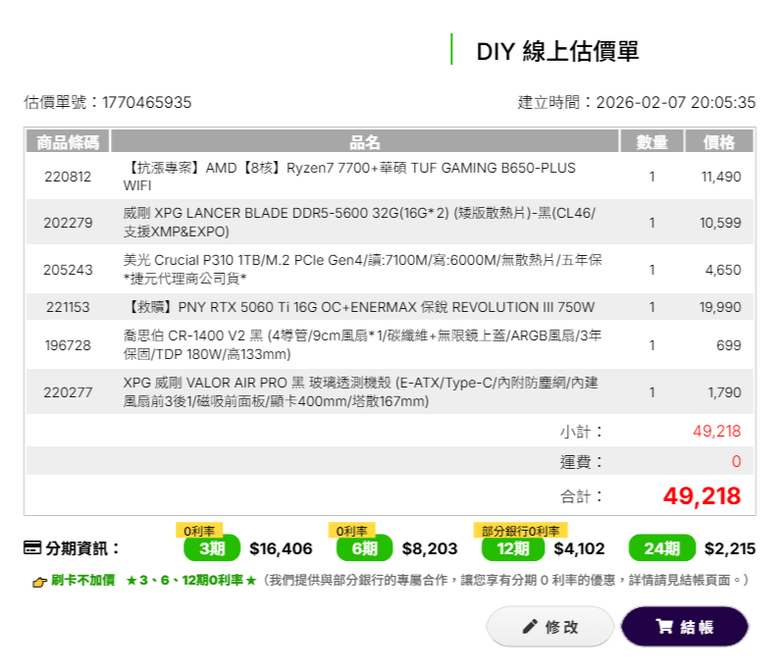Click the price 11,490

pos(721,177)
